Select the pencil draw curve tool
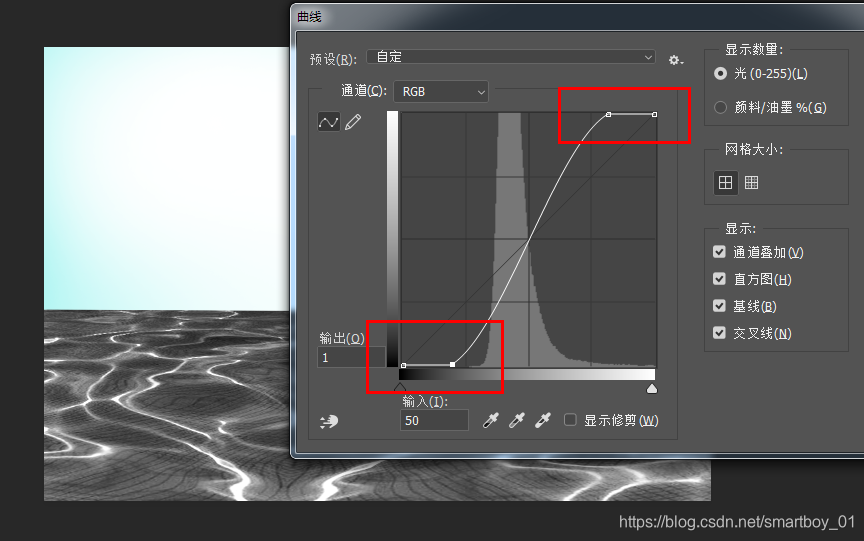Screen dimensions: 864x541 click(353, 122)
